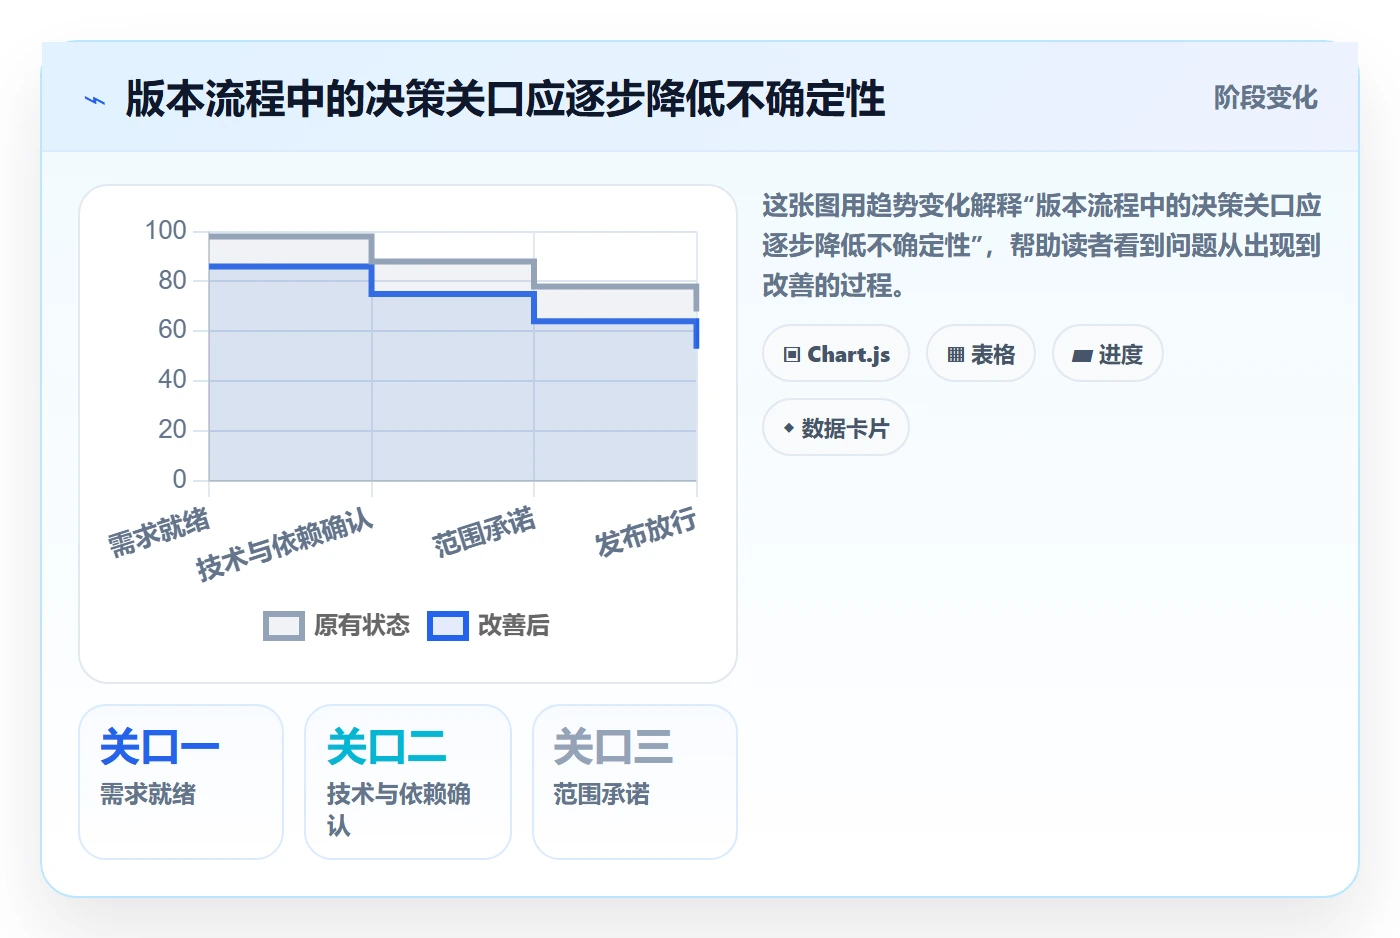1400x938 pixels.
Task: Open the 关口一 需求就绪 card
Action: [181, 782]
